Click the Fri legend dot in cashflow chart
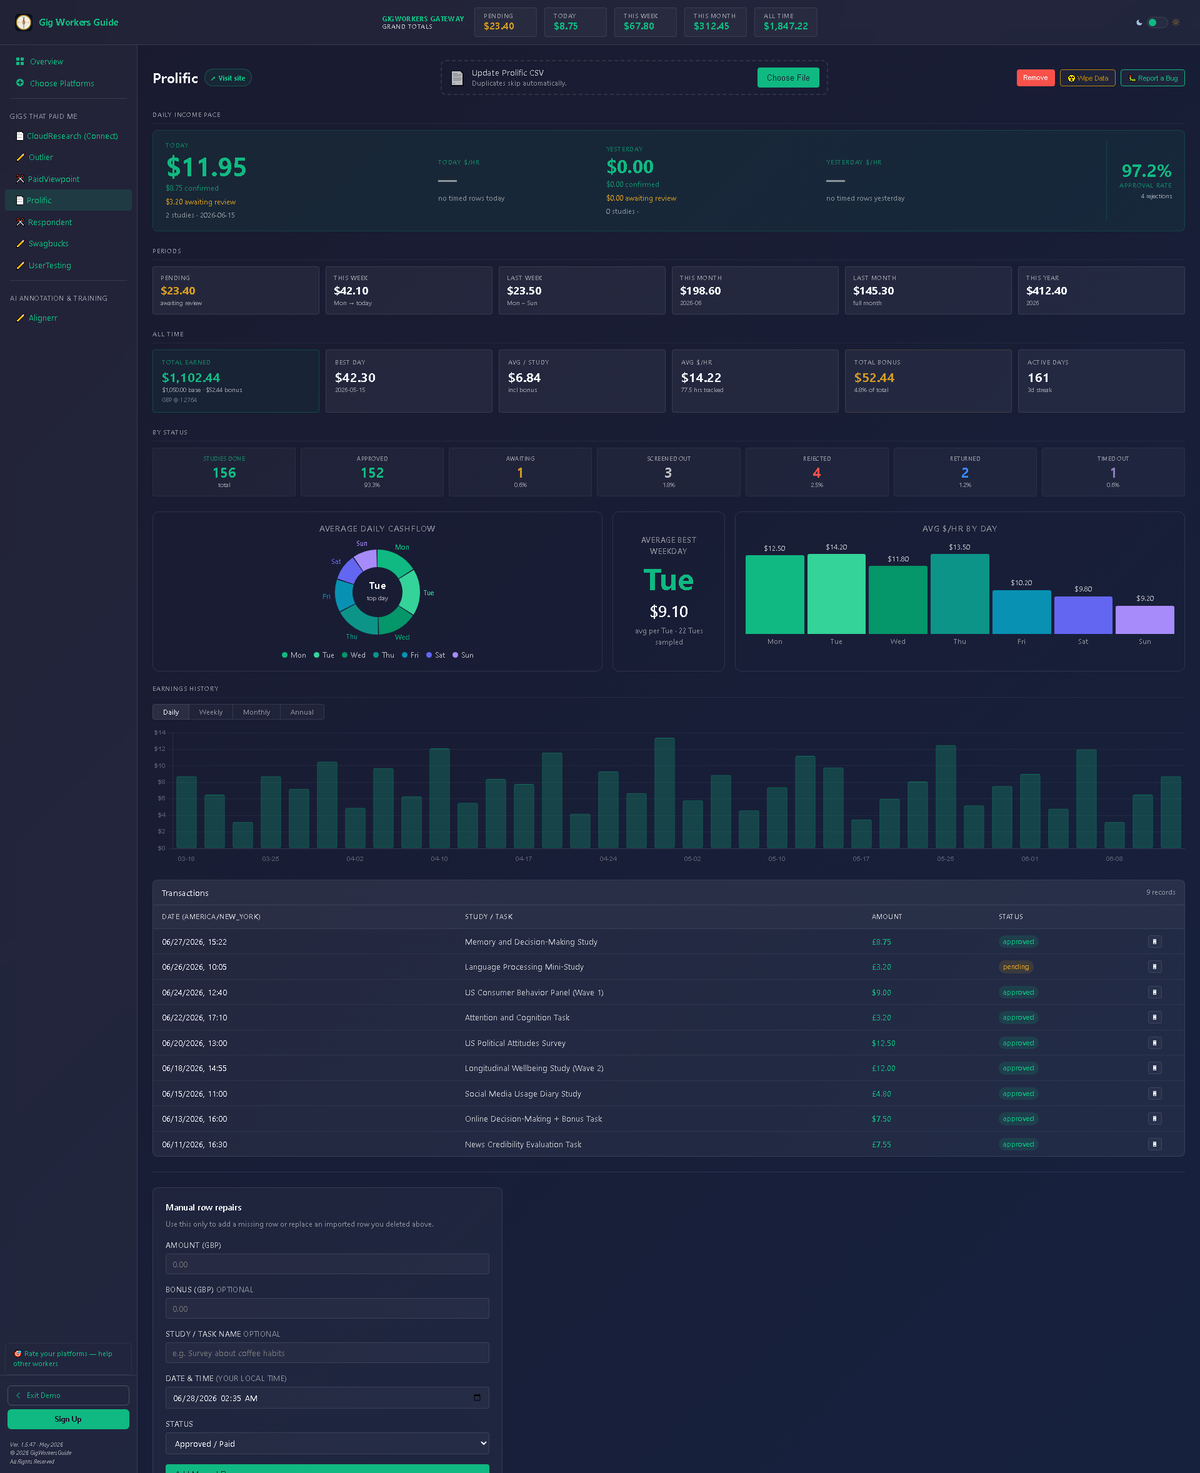 (404, 655)
